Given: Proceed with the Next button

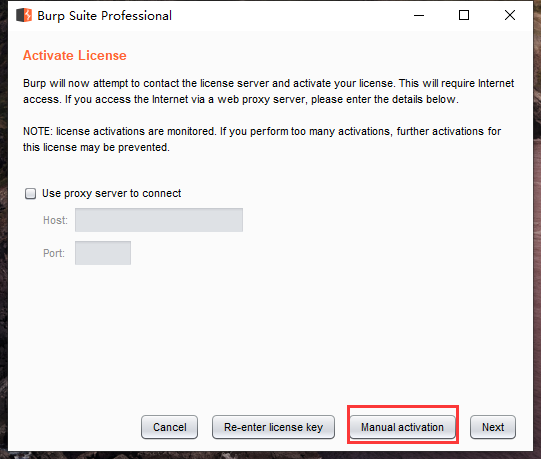Looking at the screenshot, I should click(493, 427).
